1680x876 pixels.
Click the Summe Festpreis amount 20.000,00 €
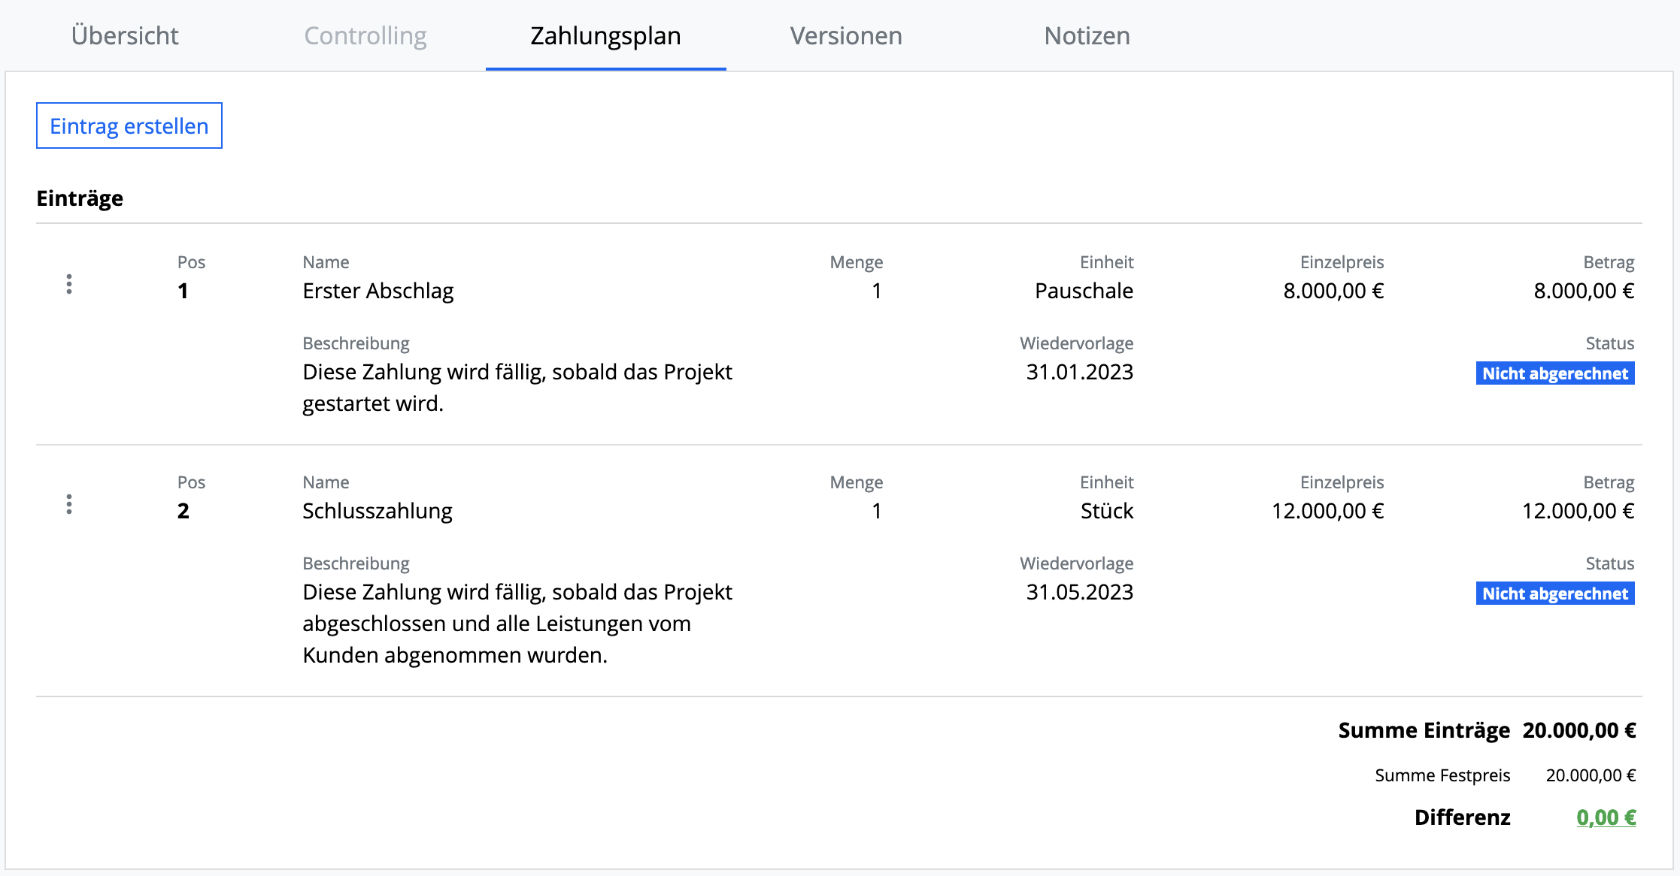point(1591,775)
